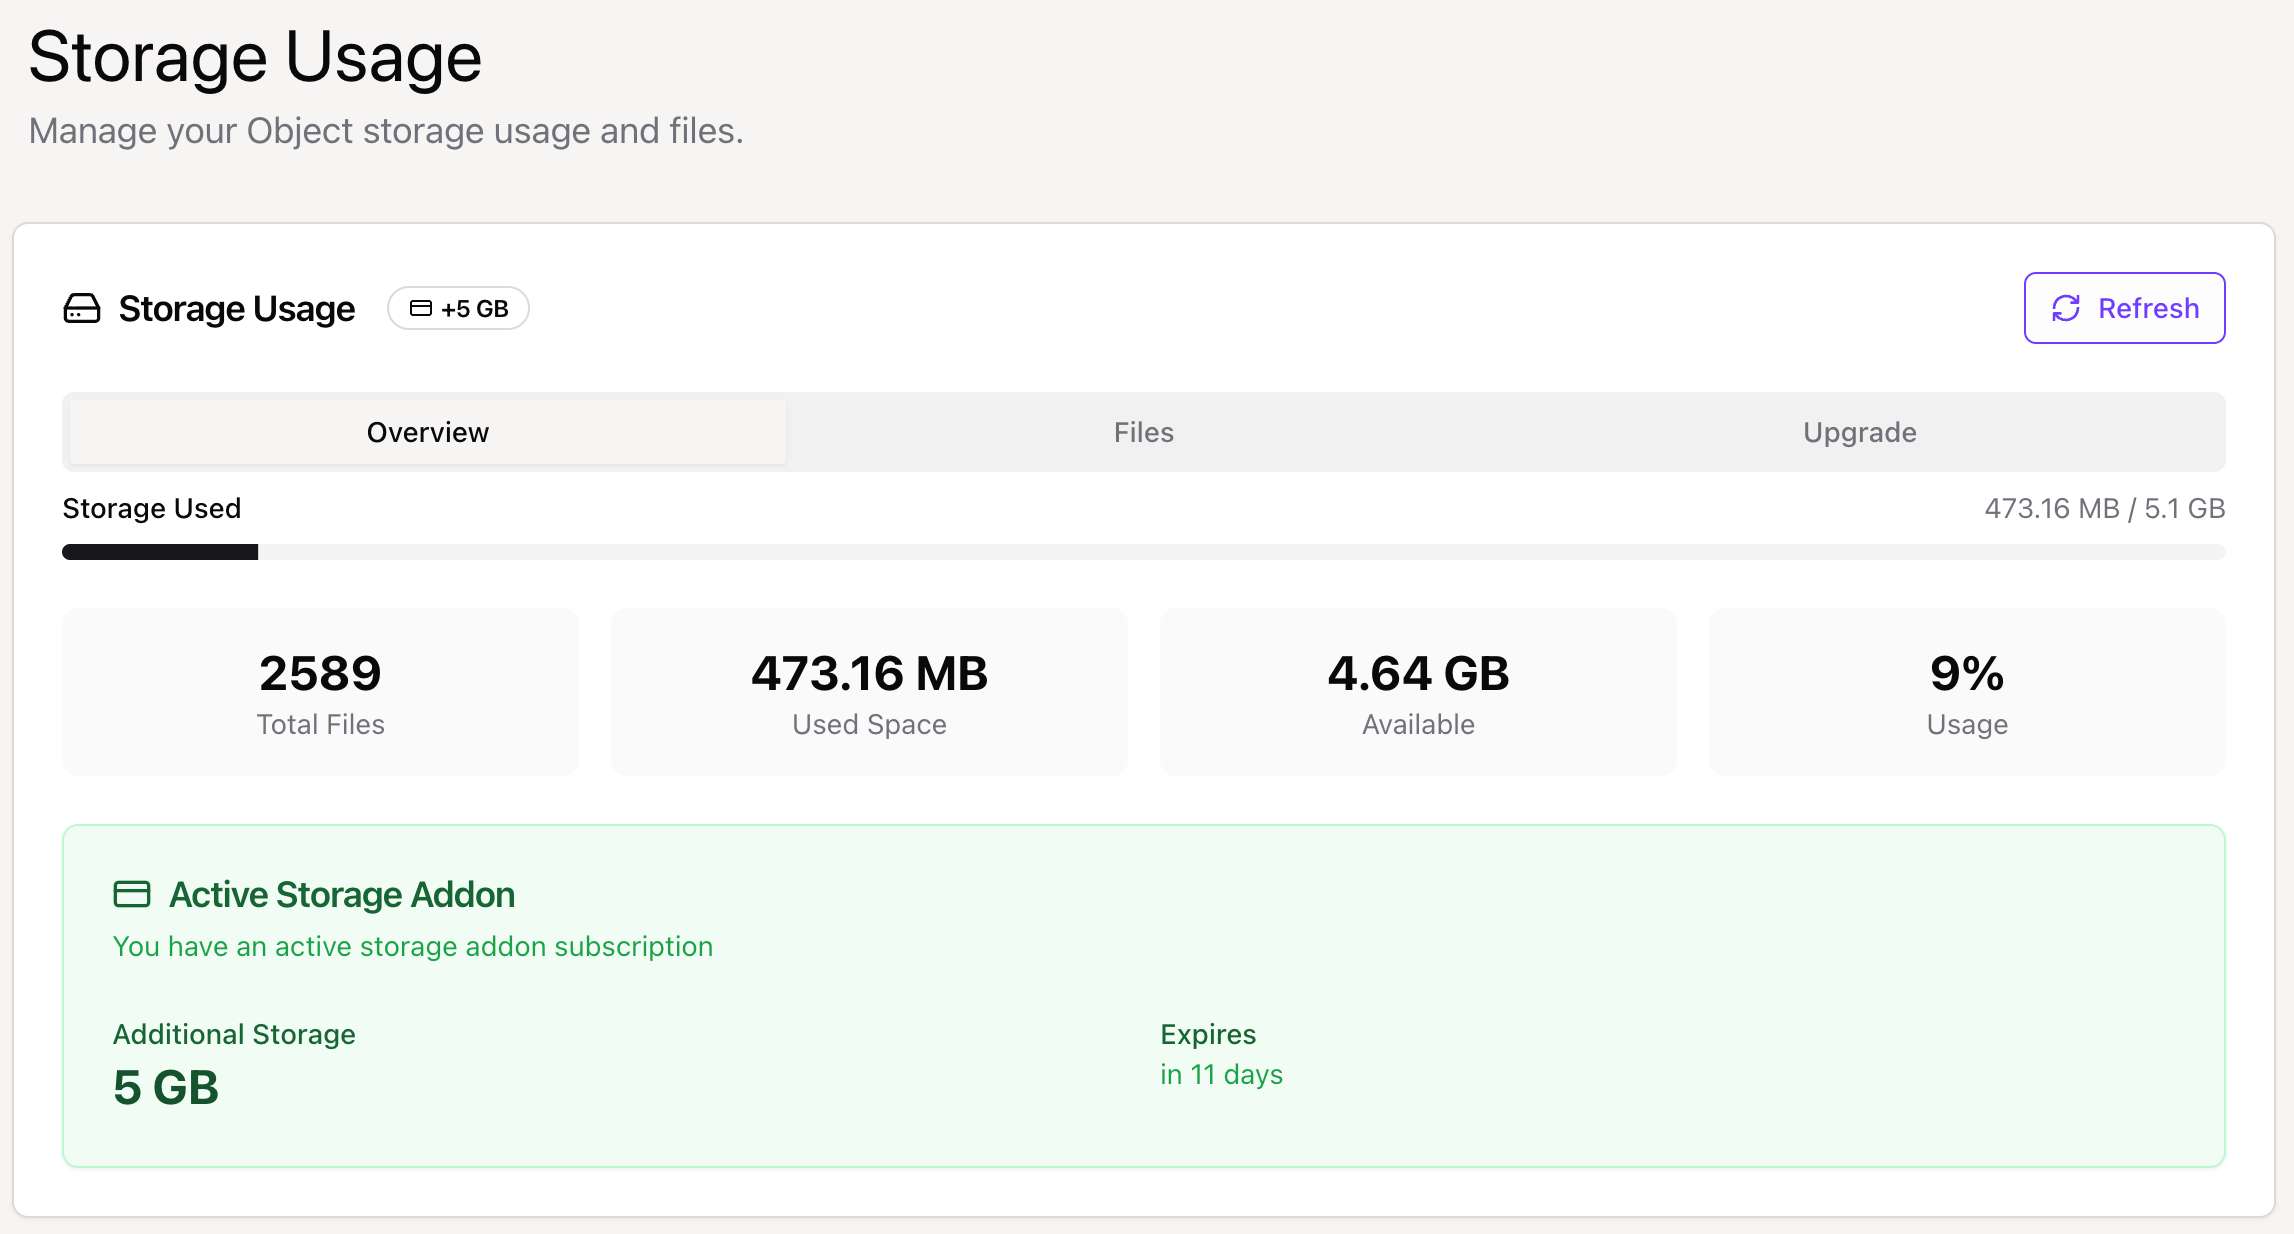
Task: Click the refresh arrows icon inside the Refresh button
Action: tap(2066, 308)
